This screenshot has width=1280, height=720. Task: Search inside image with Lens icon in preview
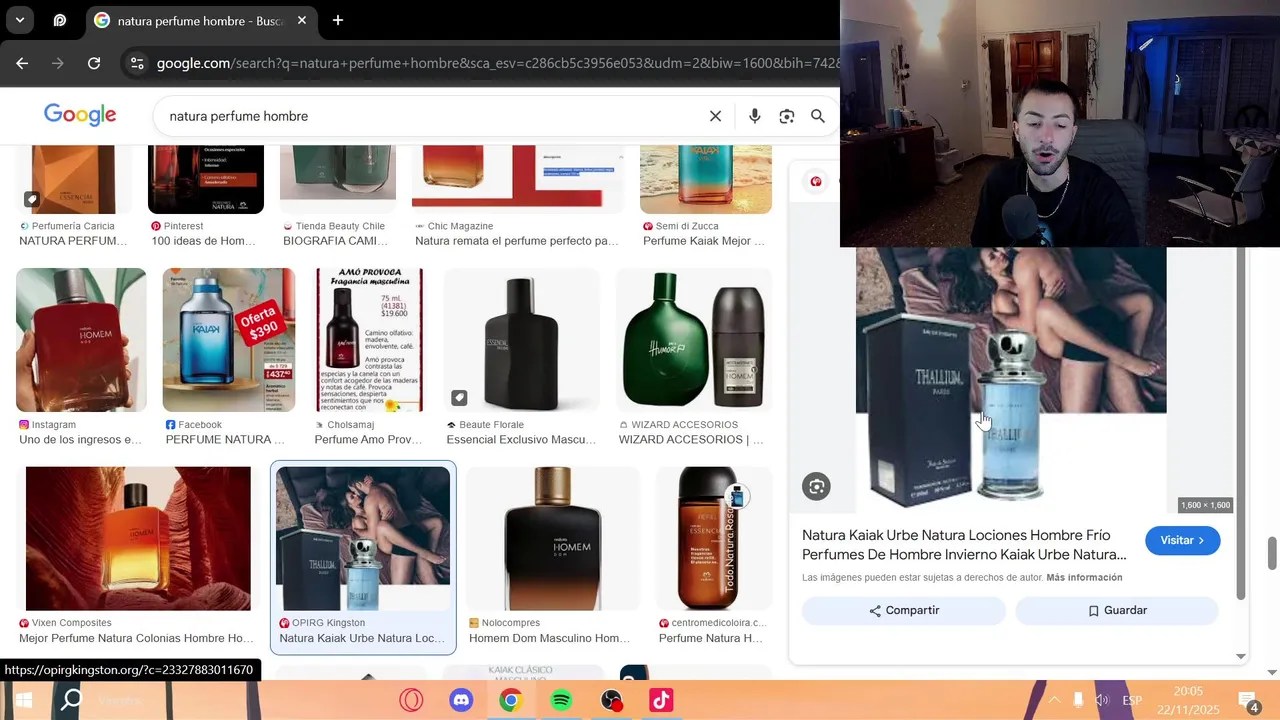coord(817,487)
